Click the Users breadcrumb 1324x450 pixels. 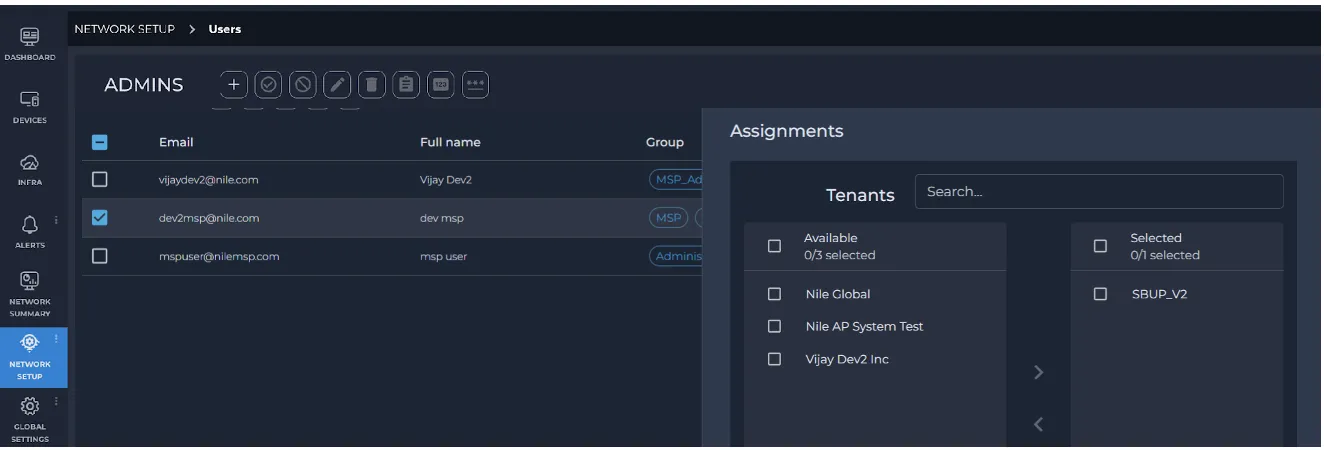[225, 29]
